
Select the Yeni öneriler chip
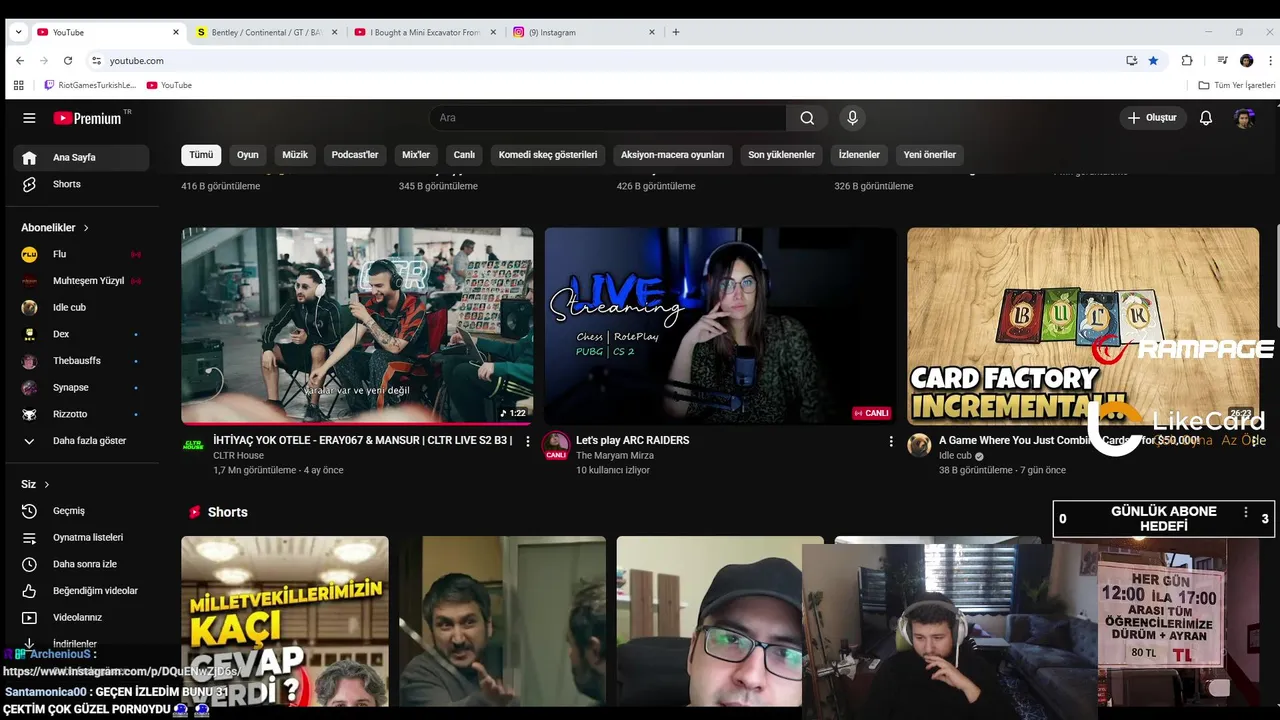click(x=930, y=155)
